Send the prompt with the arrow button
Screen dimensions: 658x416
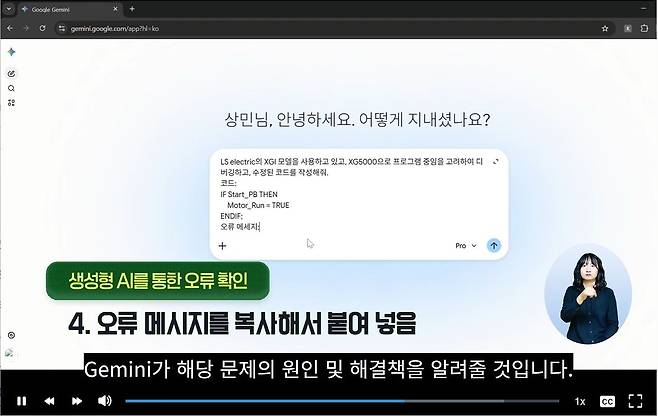(494, 246)
